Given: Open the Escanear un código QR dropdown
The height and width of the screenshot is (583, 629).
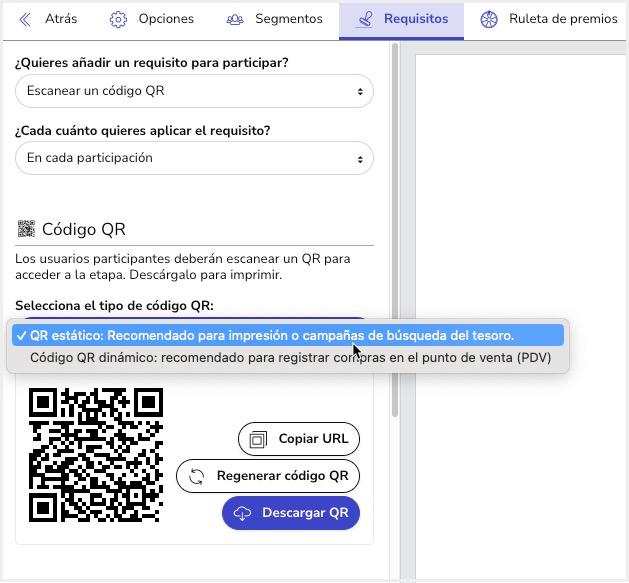Looking at the screenshot, I should [x=194, y=91].
